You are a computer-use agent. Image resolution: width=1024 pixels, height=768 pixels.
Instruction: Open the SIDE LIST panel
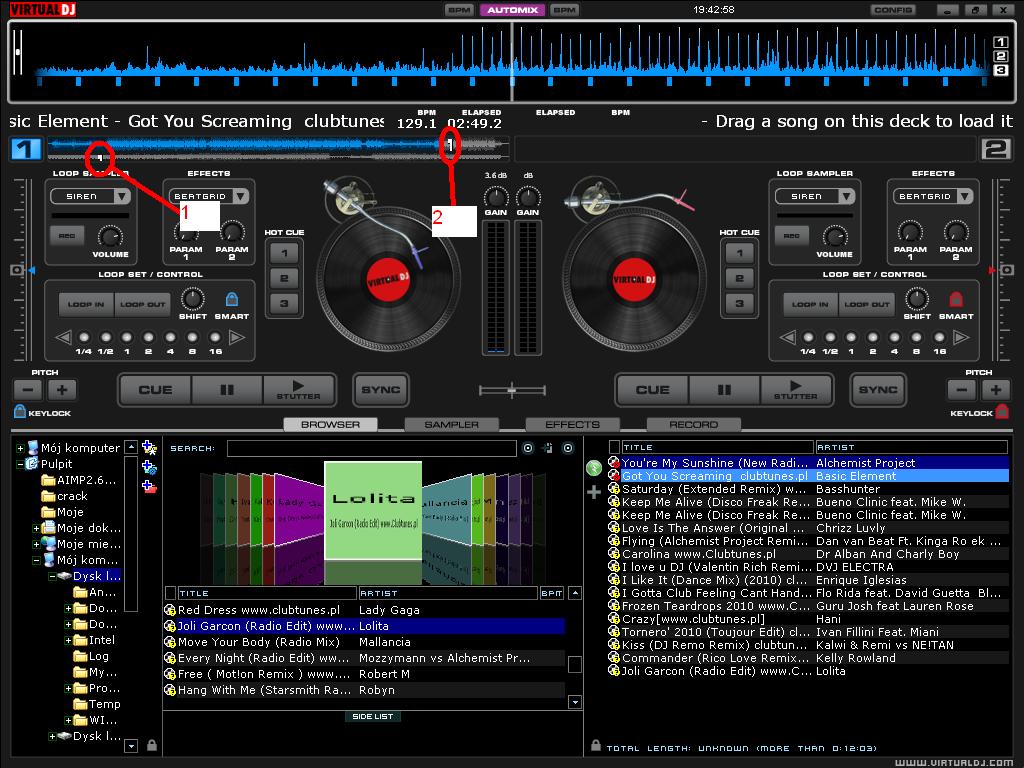[x=373, y=716]
